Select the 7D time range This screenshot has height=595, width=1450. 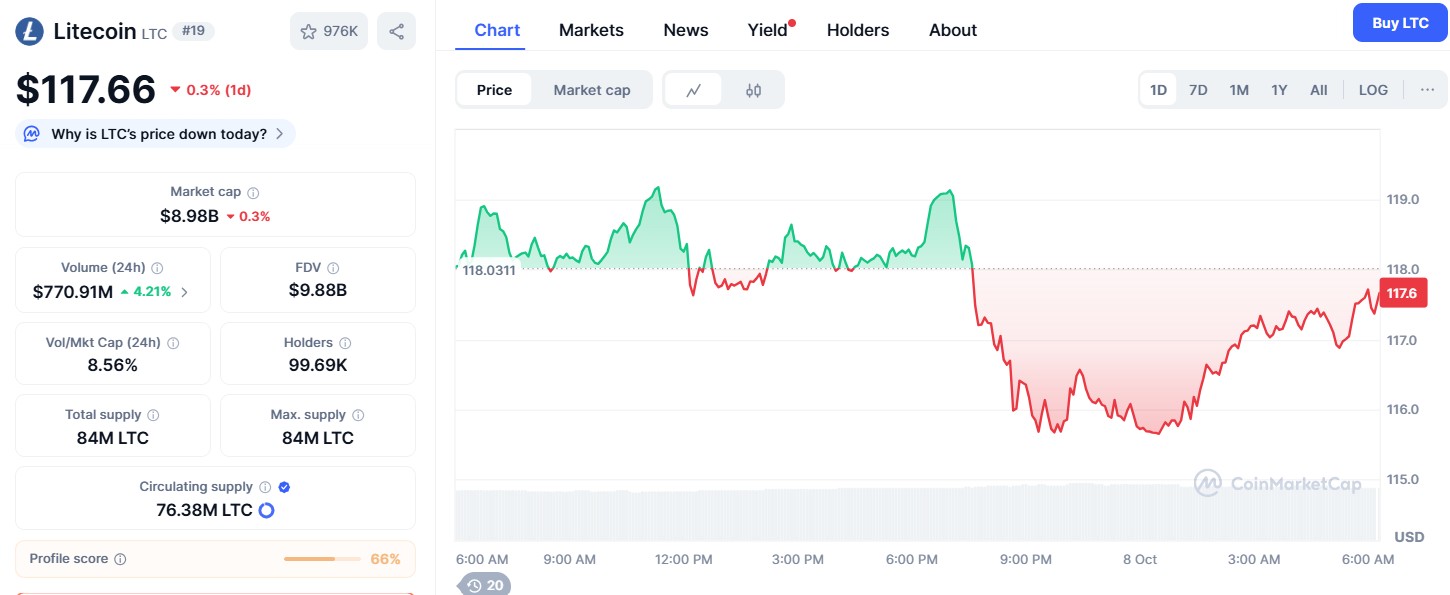coord(1198,90)
